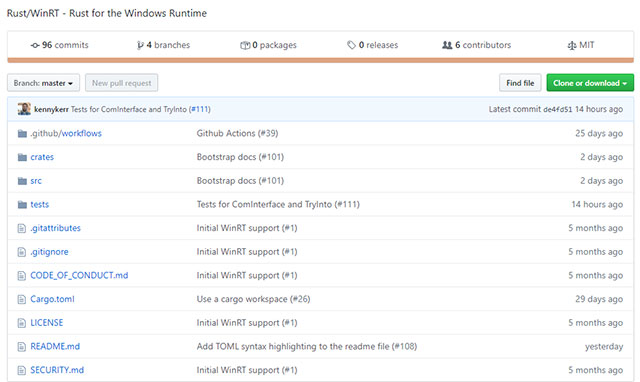Image resolution: width=640 pixels, height=382 pixels.
Task: Click the language bar color strip
Action: pyautogui.click(x=320, y=60)
